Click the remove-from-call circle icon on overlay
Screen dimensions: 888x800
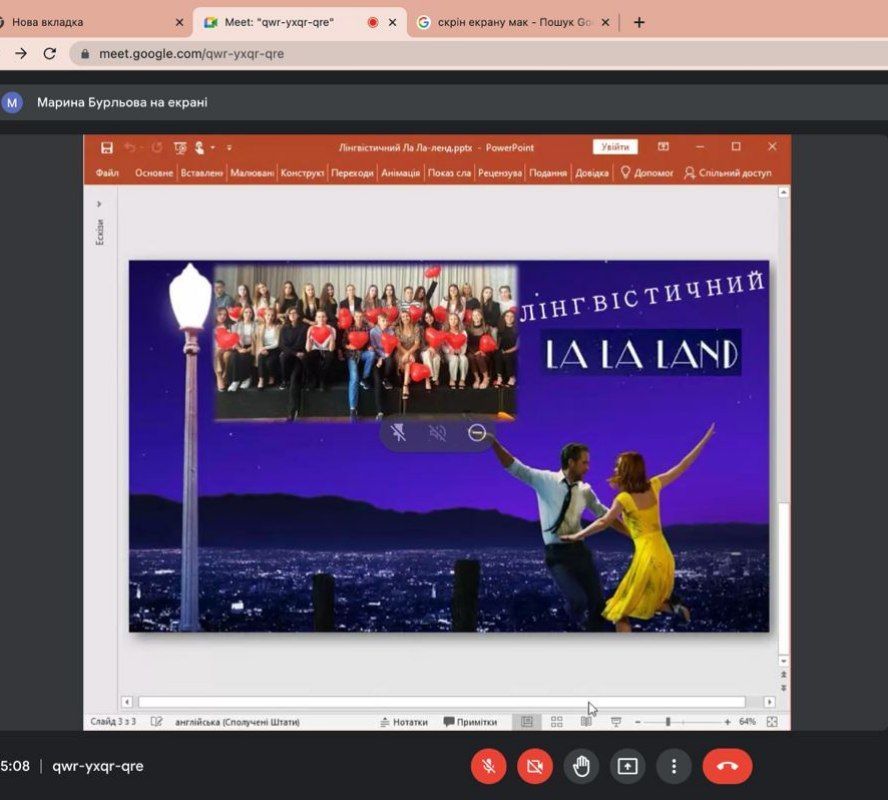tap(477, 433)
